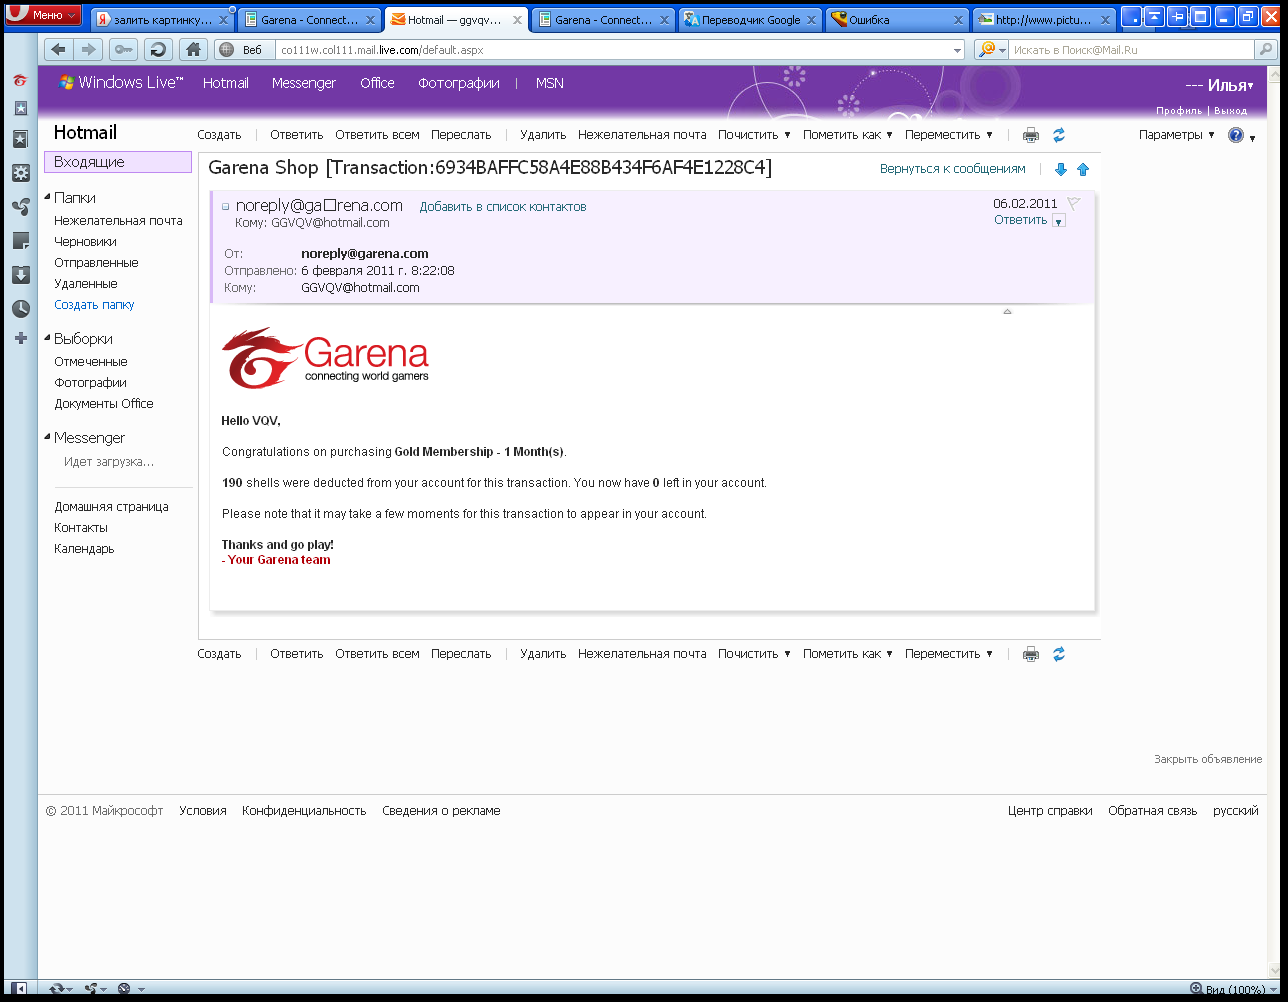The width and height of the screenshot is (1288, 1002).
Task: Click Создать папку link
Action: click(x=94, y=305)
